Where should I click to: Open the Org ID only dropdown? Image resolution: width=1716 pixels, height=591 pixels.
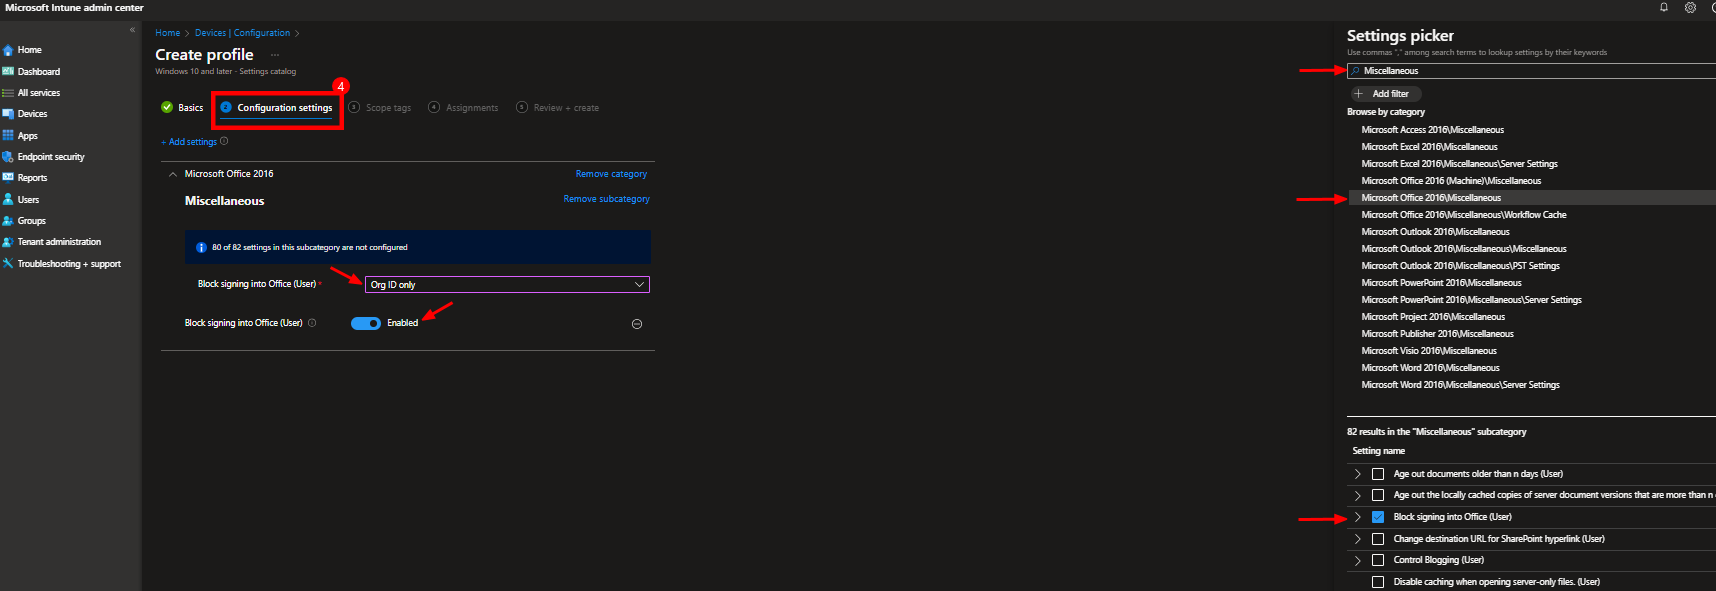click(507, 285)
